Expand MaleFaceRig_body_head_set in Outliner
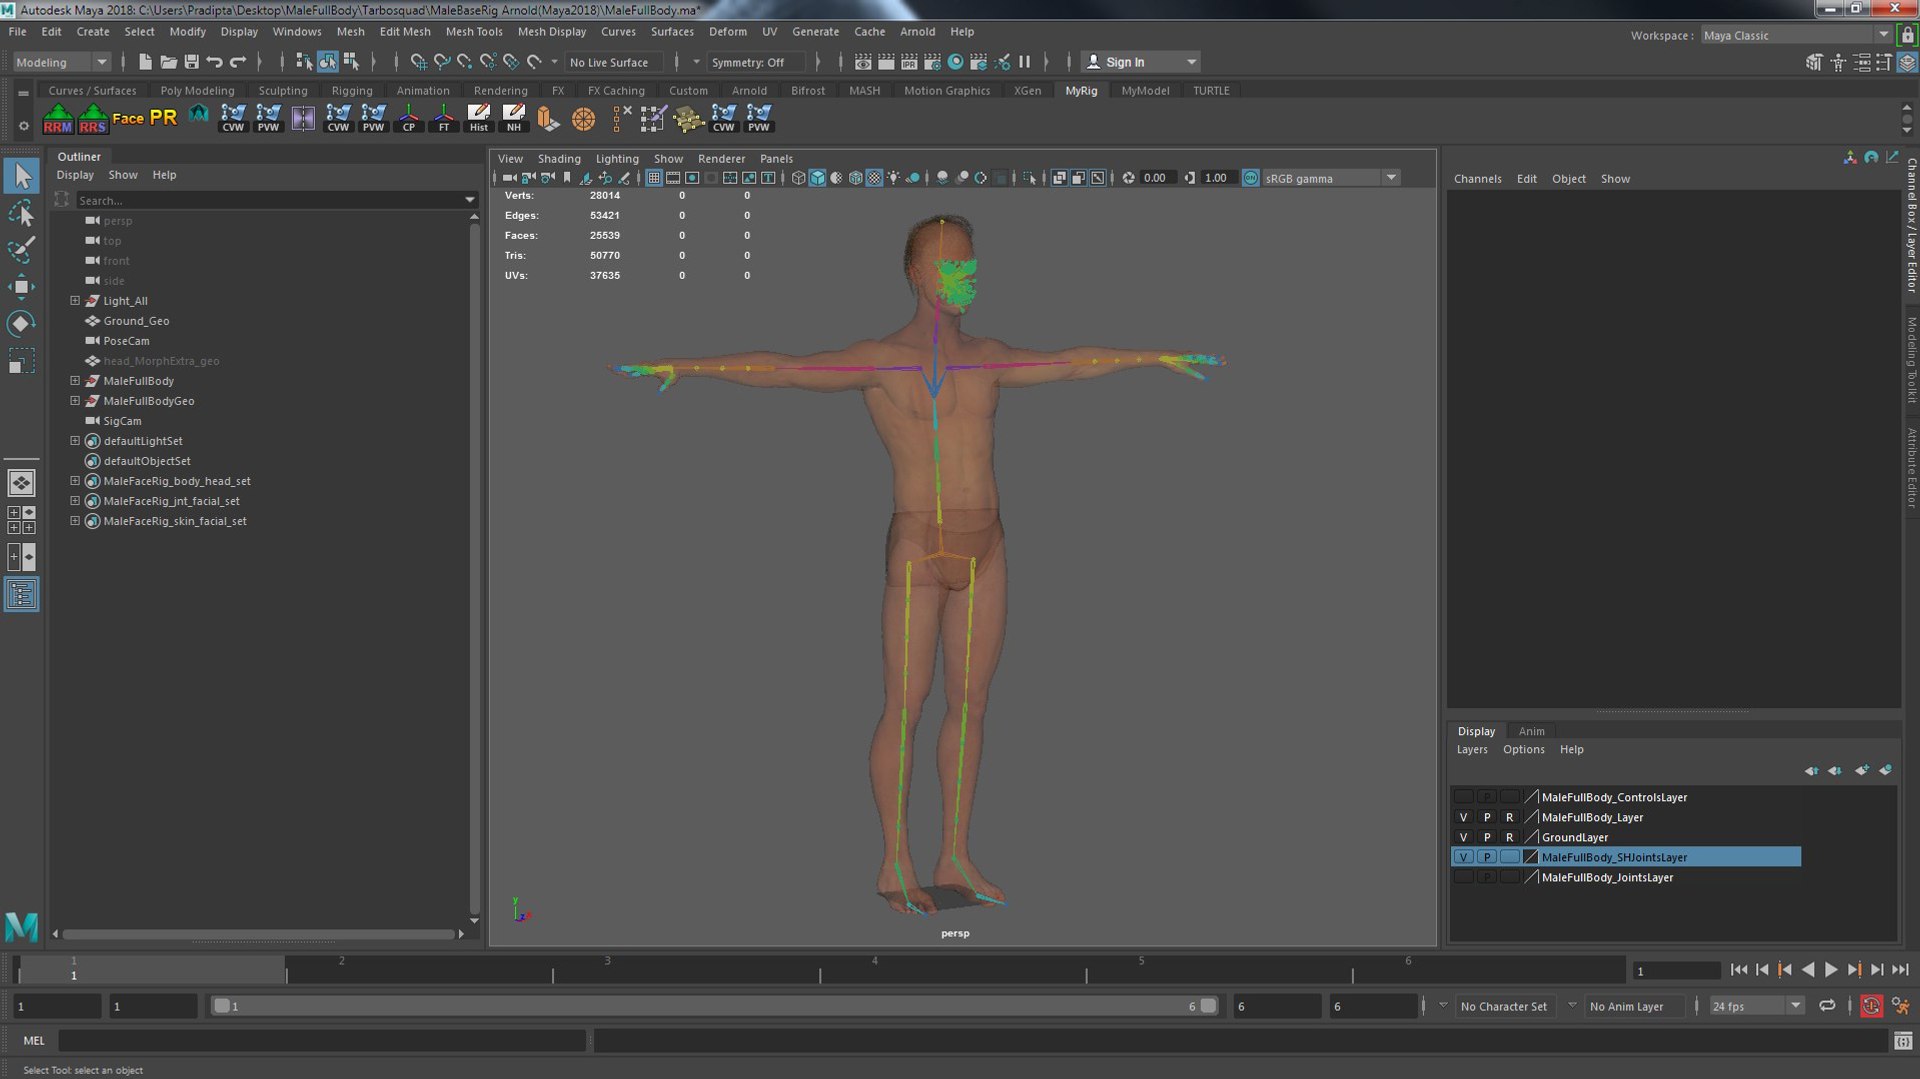 pos(75,480)
